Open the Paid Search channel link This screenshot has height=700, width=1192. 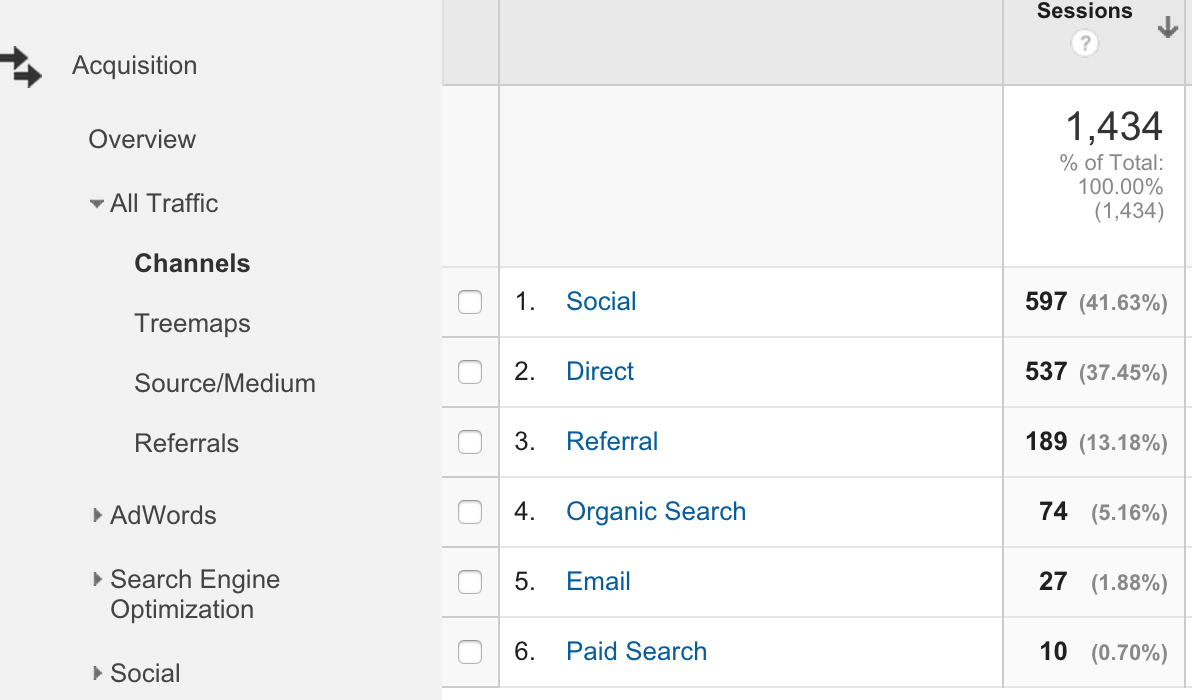click(x=636, y=651)
